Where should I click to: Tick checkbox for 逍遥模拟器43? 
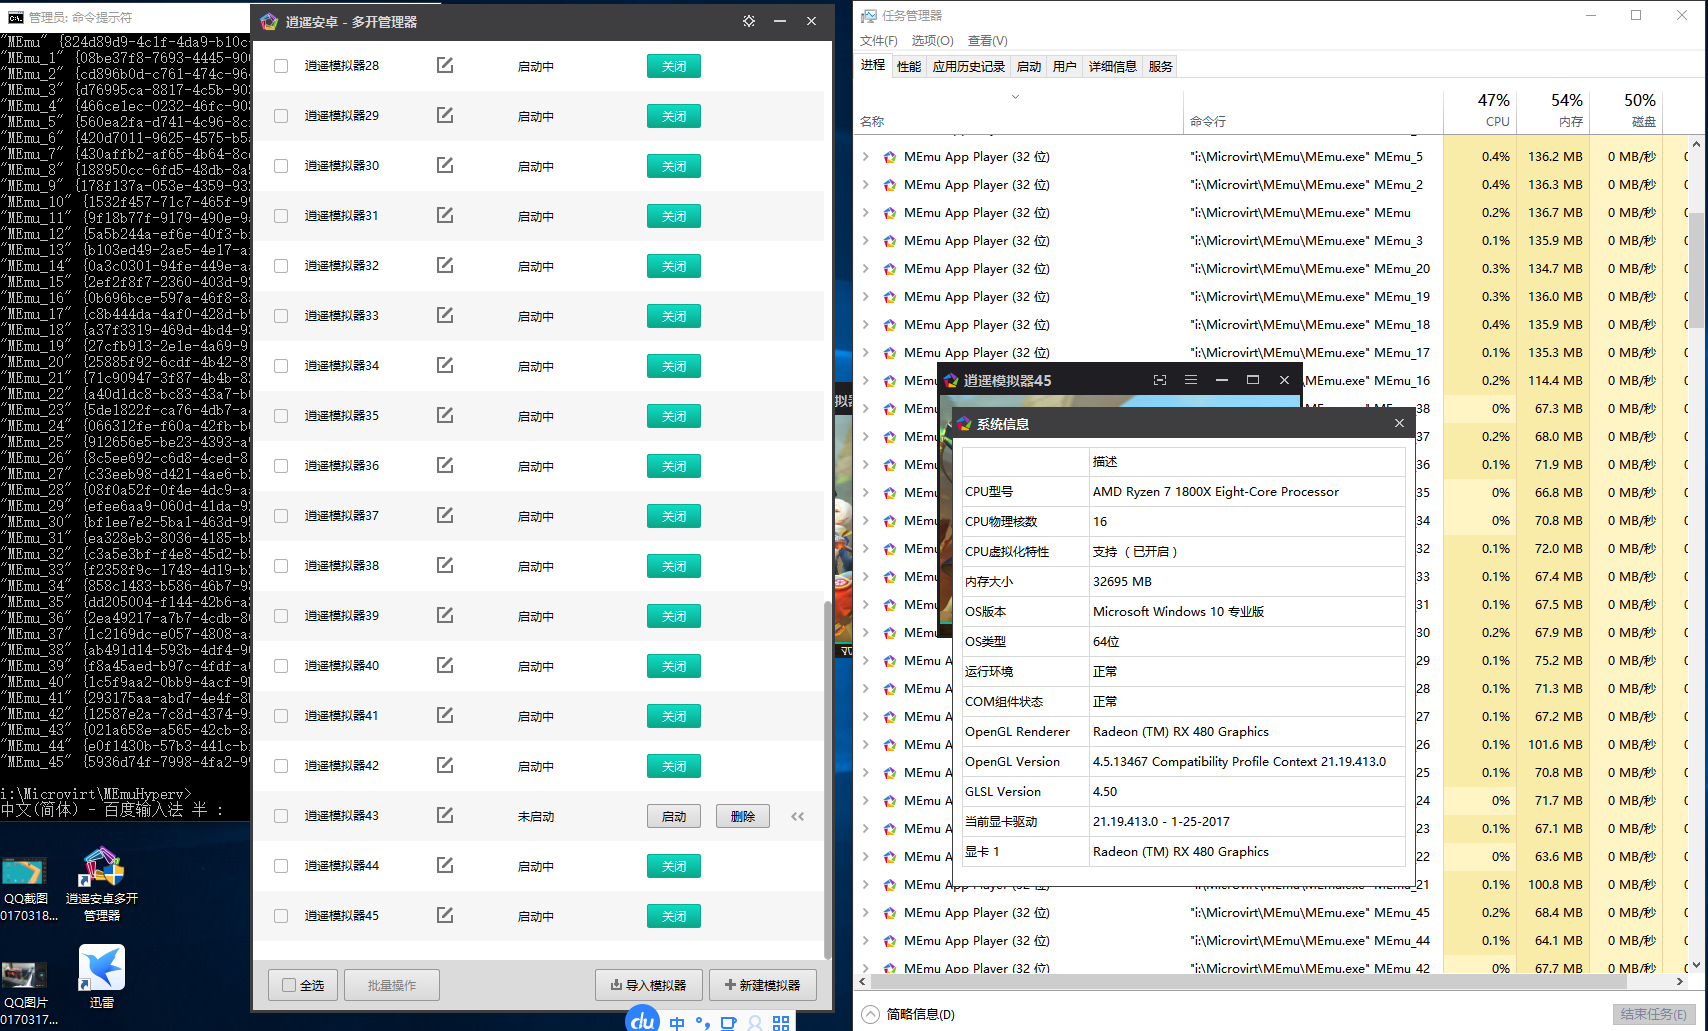tap(281, 816)
